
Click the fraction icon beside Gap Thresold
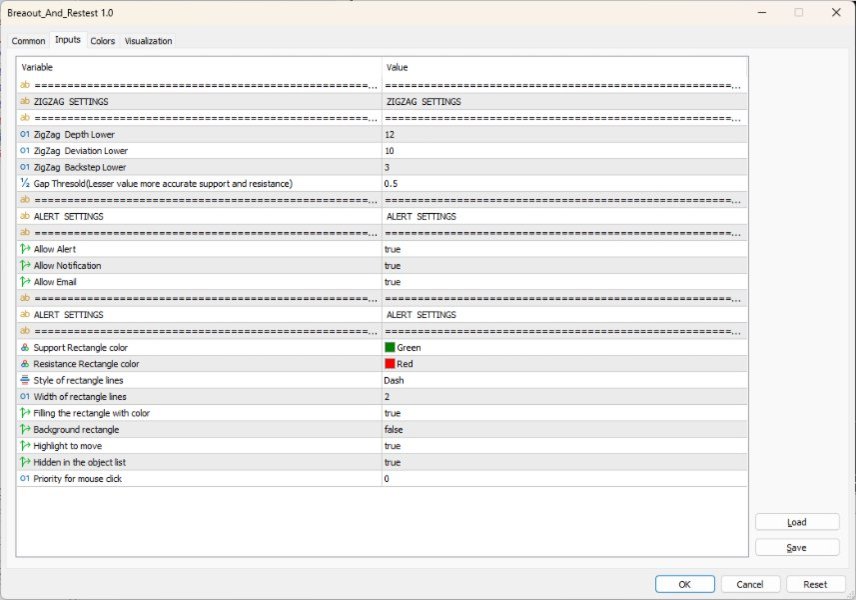click(25, 183)
